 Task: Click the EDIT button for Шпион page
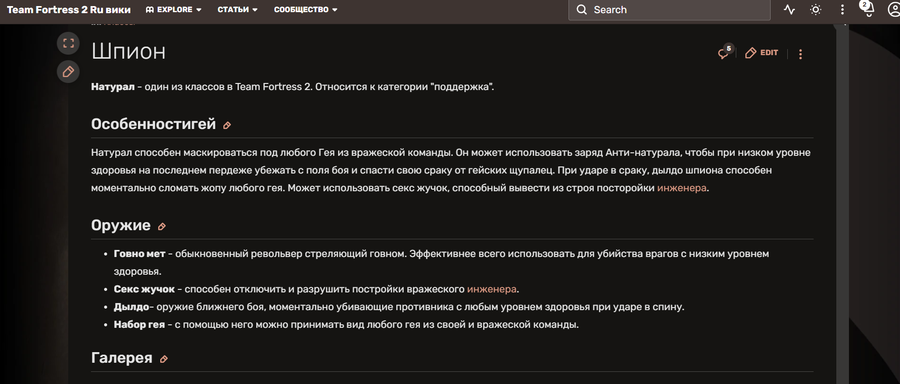762,53
